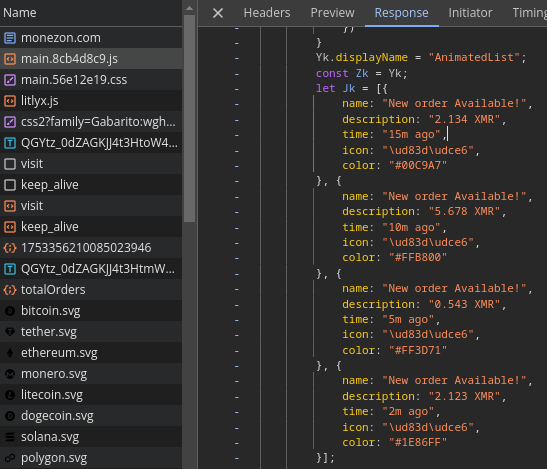Click the fetch icon beside totalOrders
Screen dimensions: 547x469
click(10, 290)
